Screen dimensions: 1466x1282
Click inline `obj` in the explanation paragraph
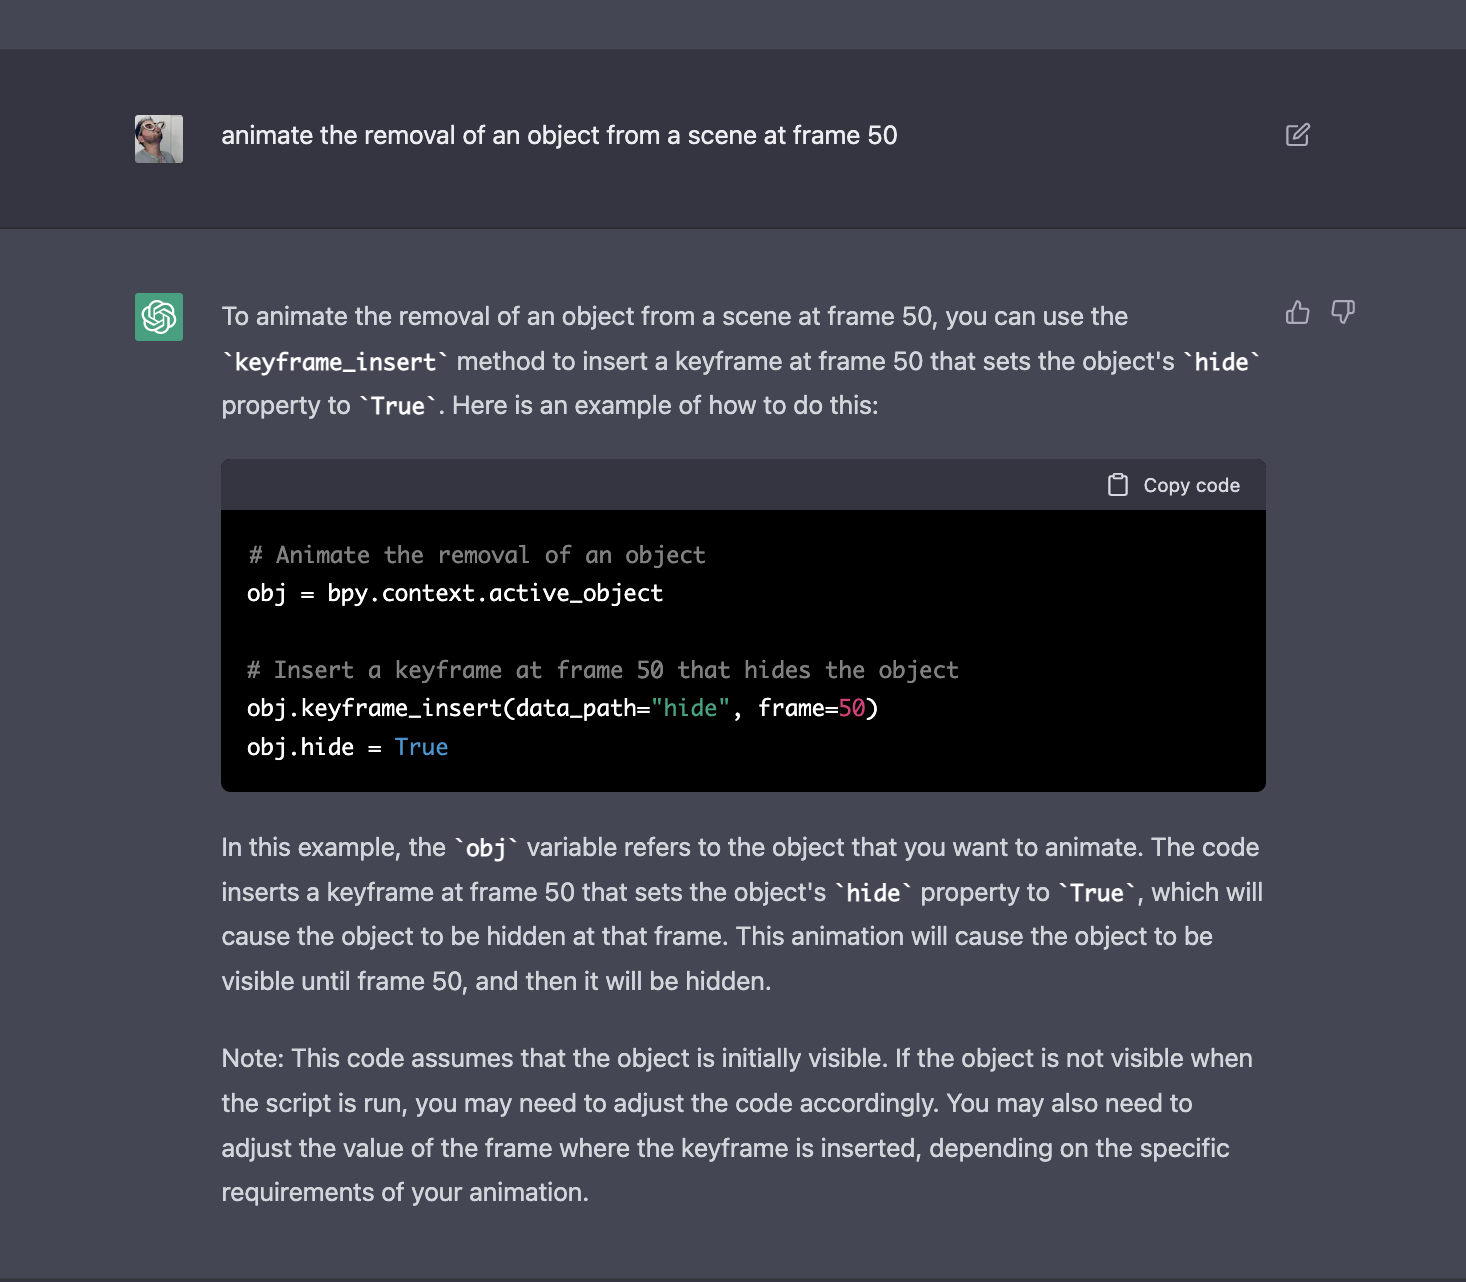pyautogui.click(x=486, y=849)
